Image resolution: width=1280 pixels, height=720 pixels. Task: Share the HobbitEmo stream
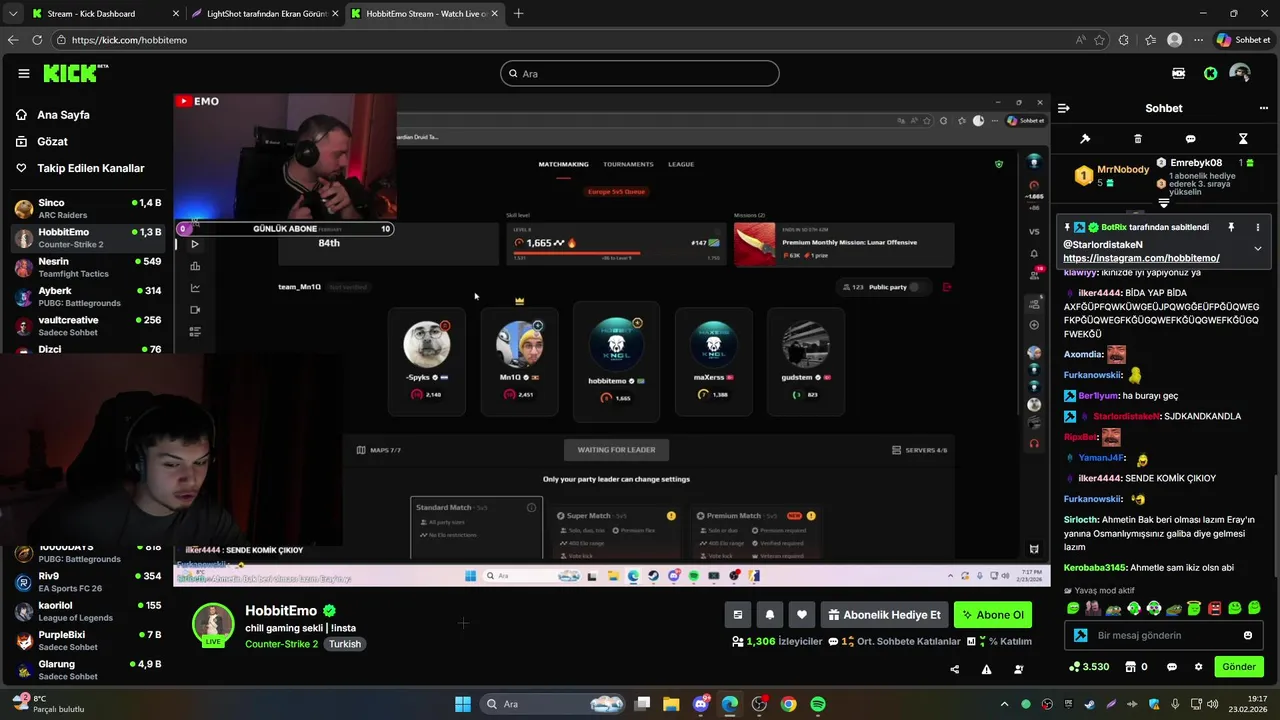coord(954,669)
